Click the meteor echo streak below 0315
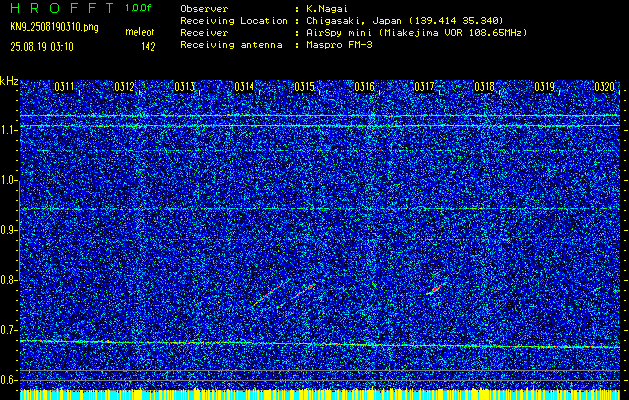The image size is (629, 400). point(305,291)
